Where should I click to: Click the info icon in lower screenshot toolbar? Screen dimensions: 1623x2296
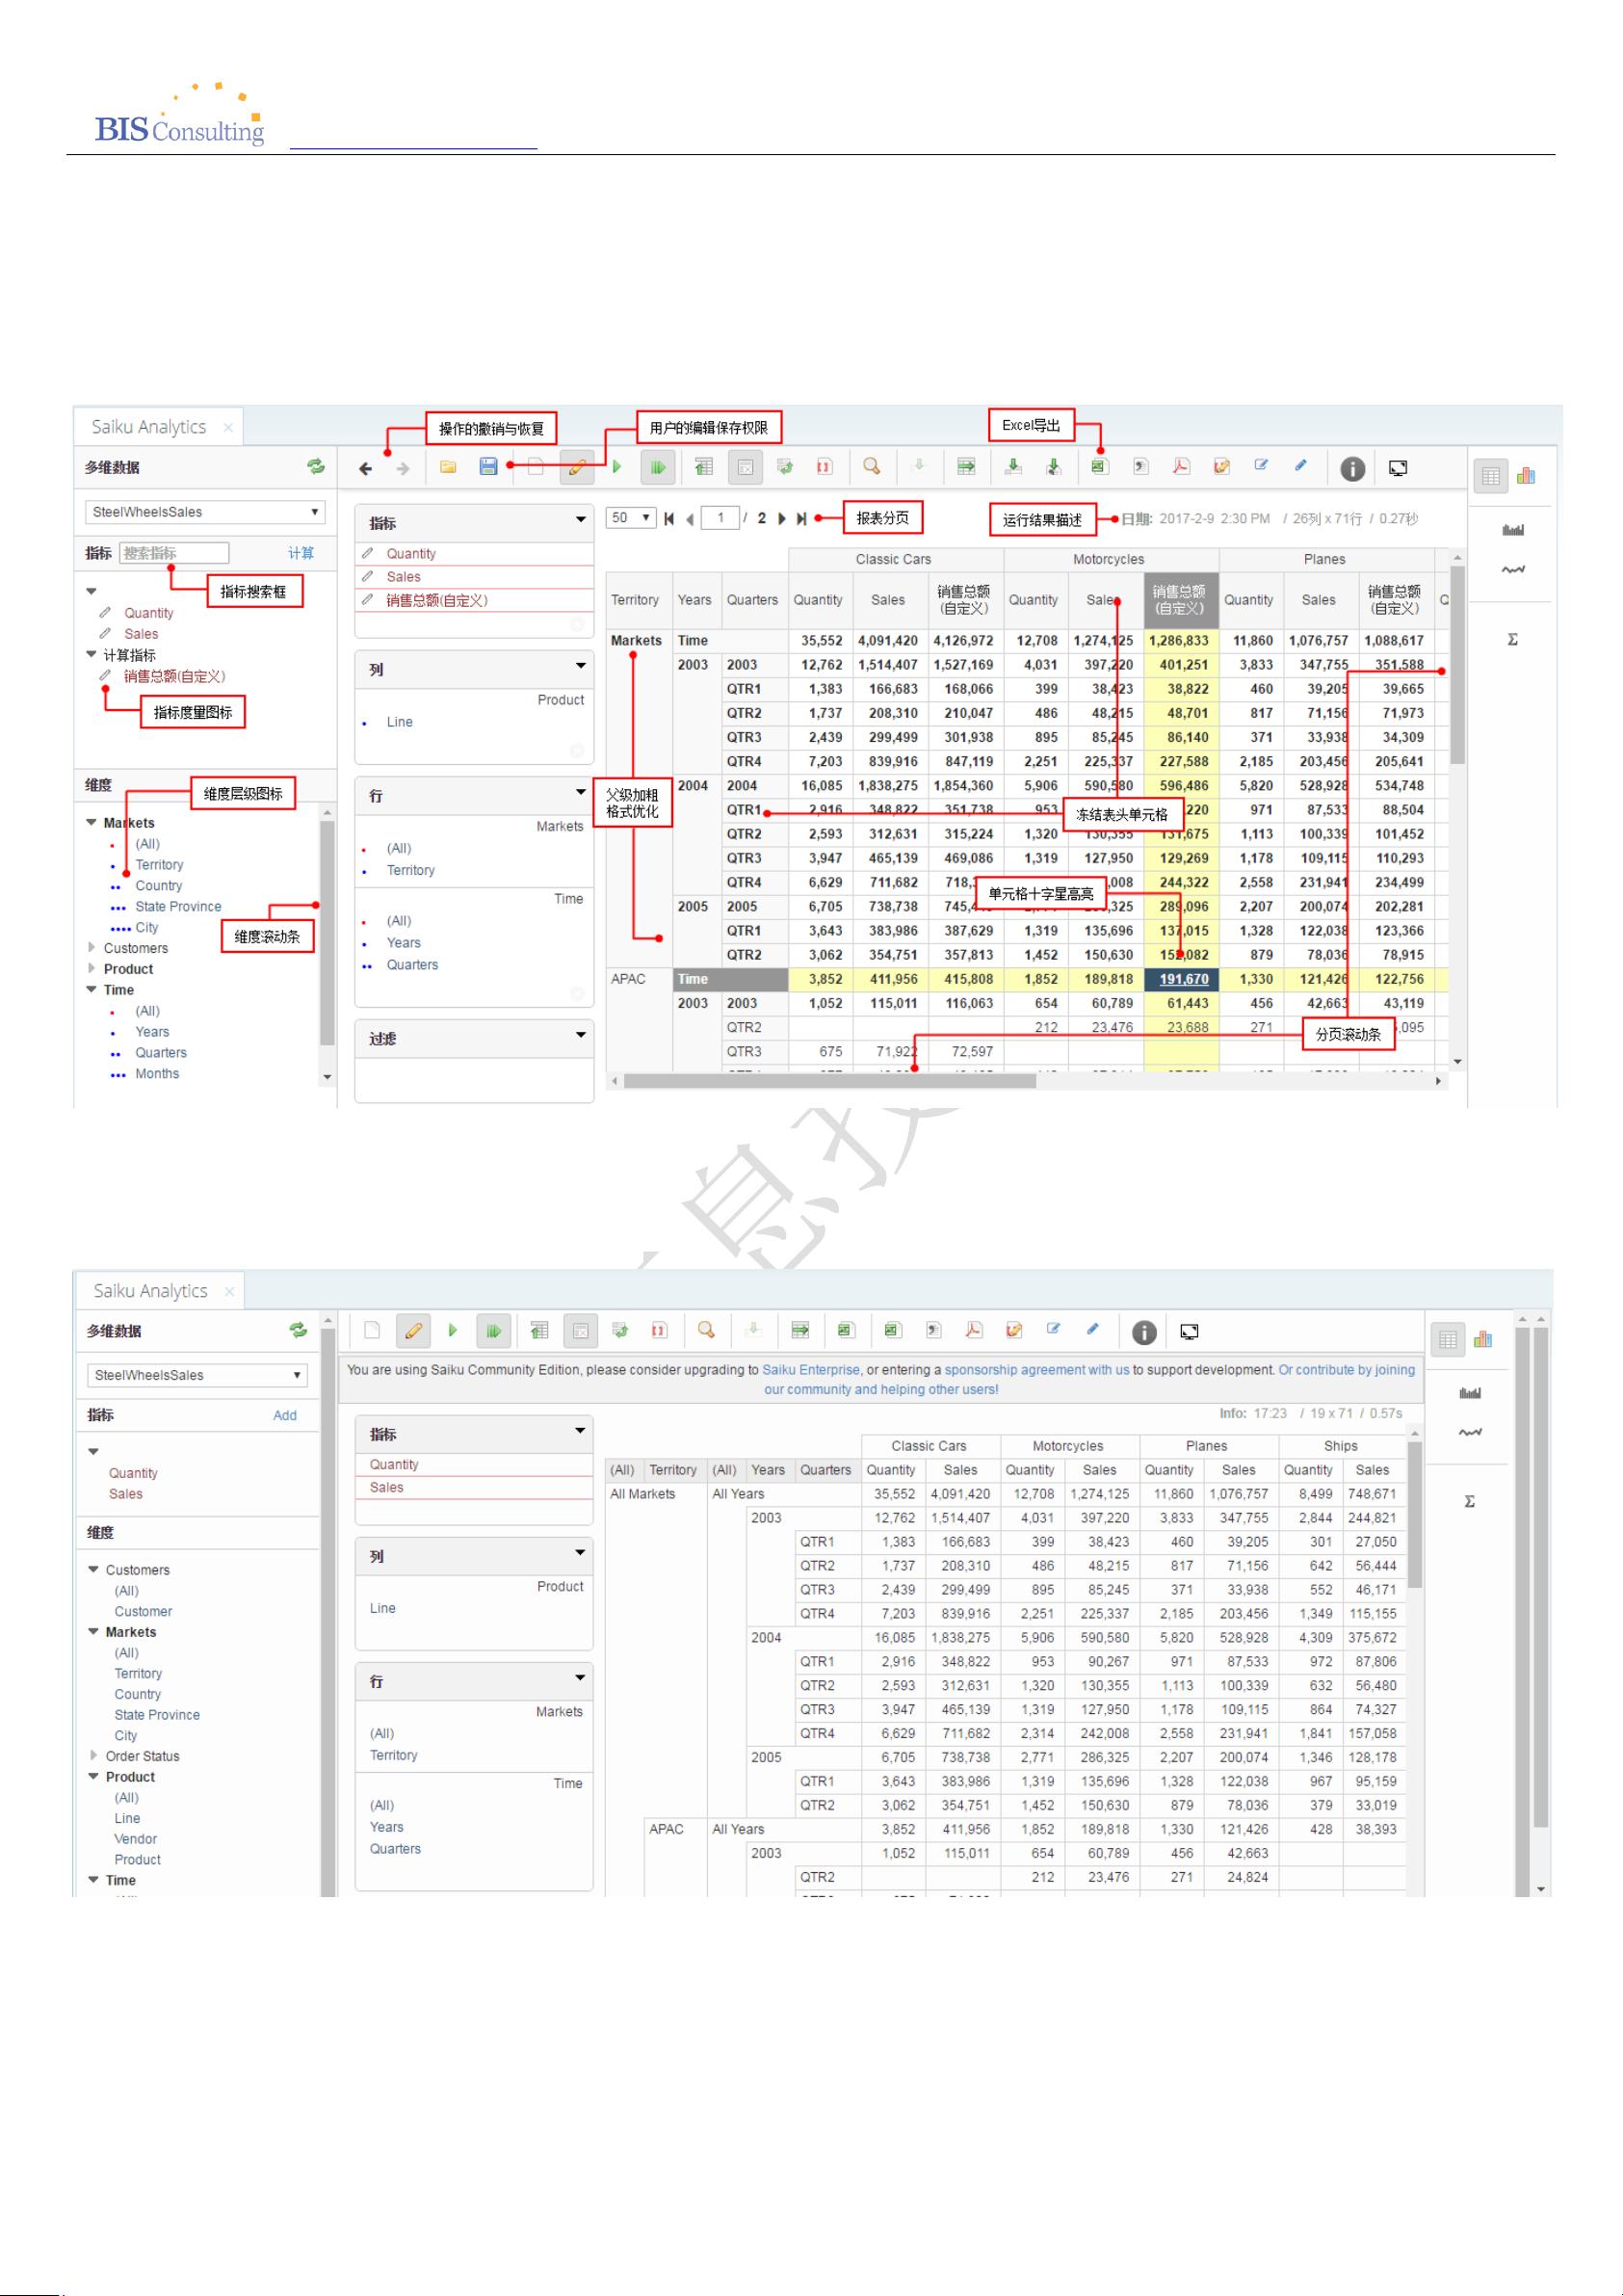pyautogui.click(x=1144, y=1332)
